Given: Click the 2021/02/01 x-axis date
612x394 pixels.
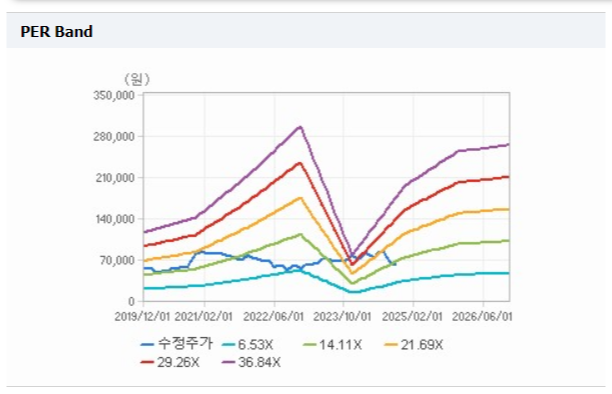Looking at the screenshot, I should click(x=204, y=316).
